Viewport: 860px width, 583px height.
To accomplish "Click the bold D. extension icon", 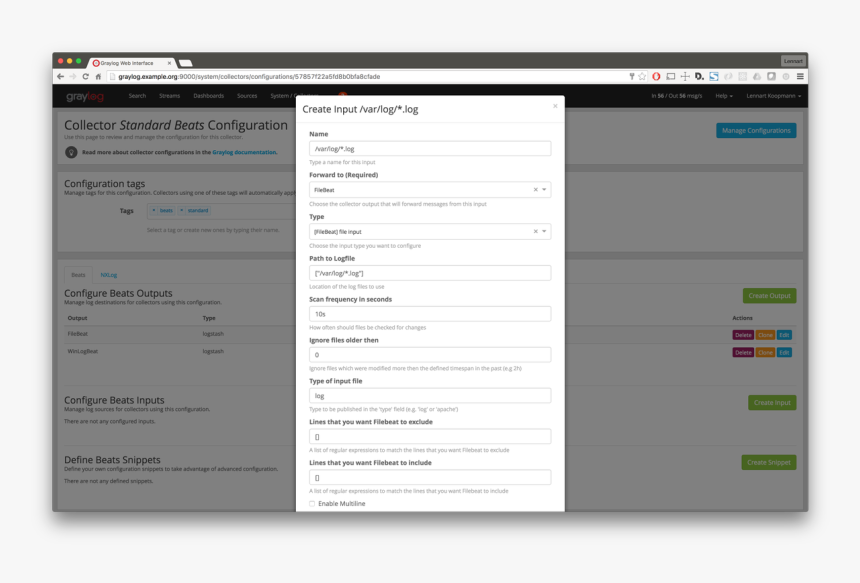I will pos(699,77).
